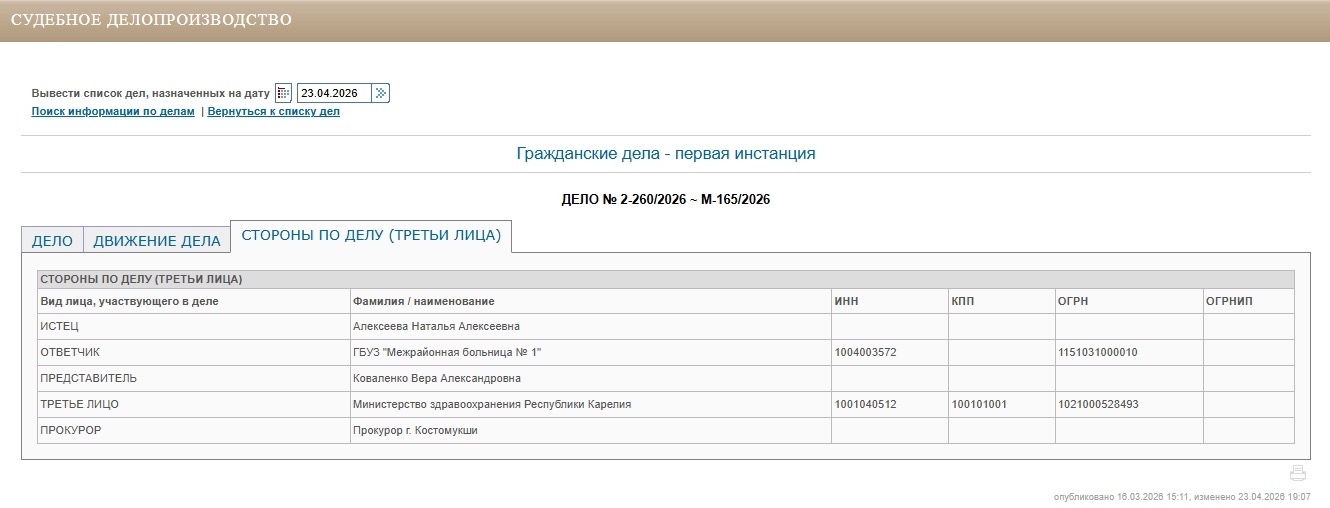
Task: Open the ДВИЖЕНИЕ ДЕЛА tab
Action: click(x=156, y=241)
